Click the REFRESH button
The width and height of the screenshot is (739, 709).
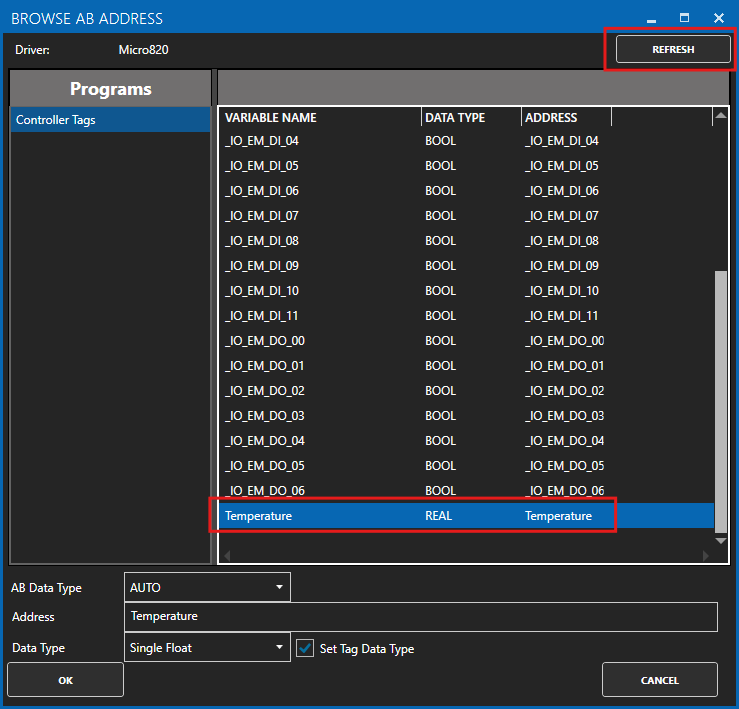coord(673,49)
